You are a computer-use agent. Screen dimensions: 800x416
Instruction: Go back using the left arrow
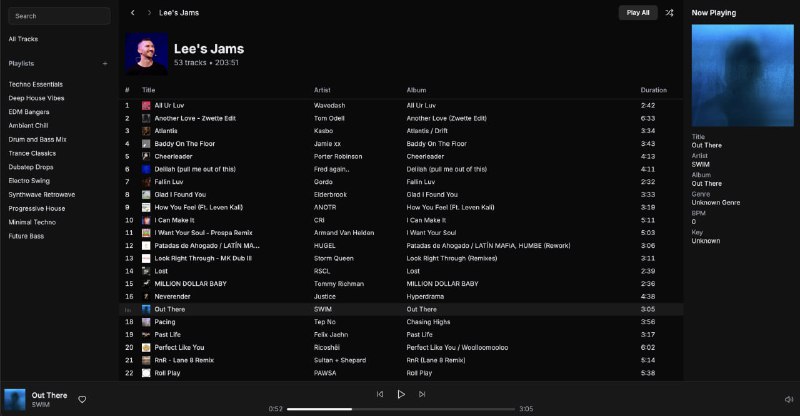[x=133, y=13]
